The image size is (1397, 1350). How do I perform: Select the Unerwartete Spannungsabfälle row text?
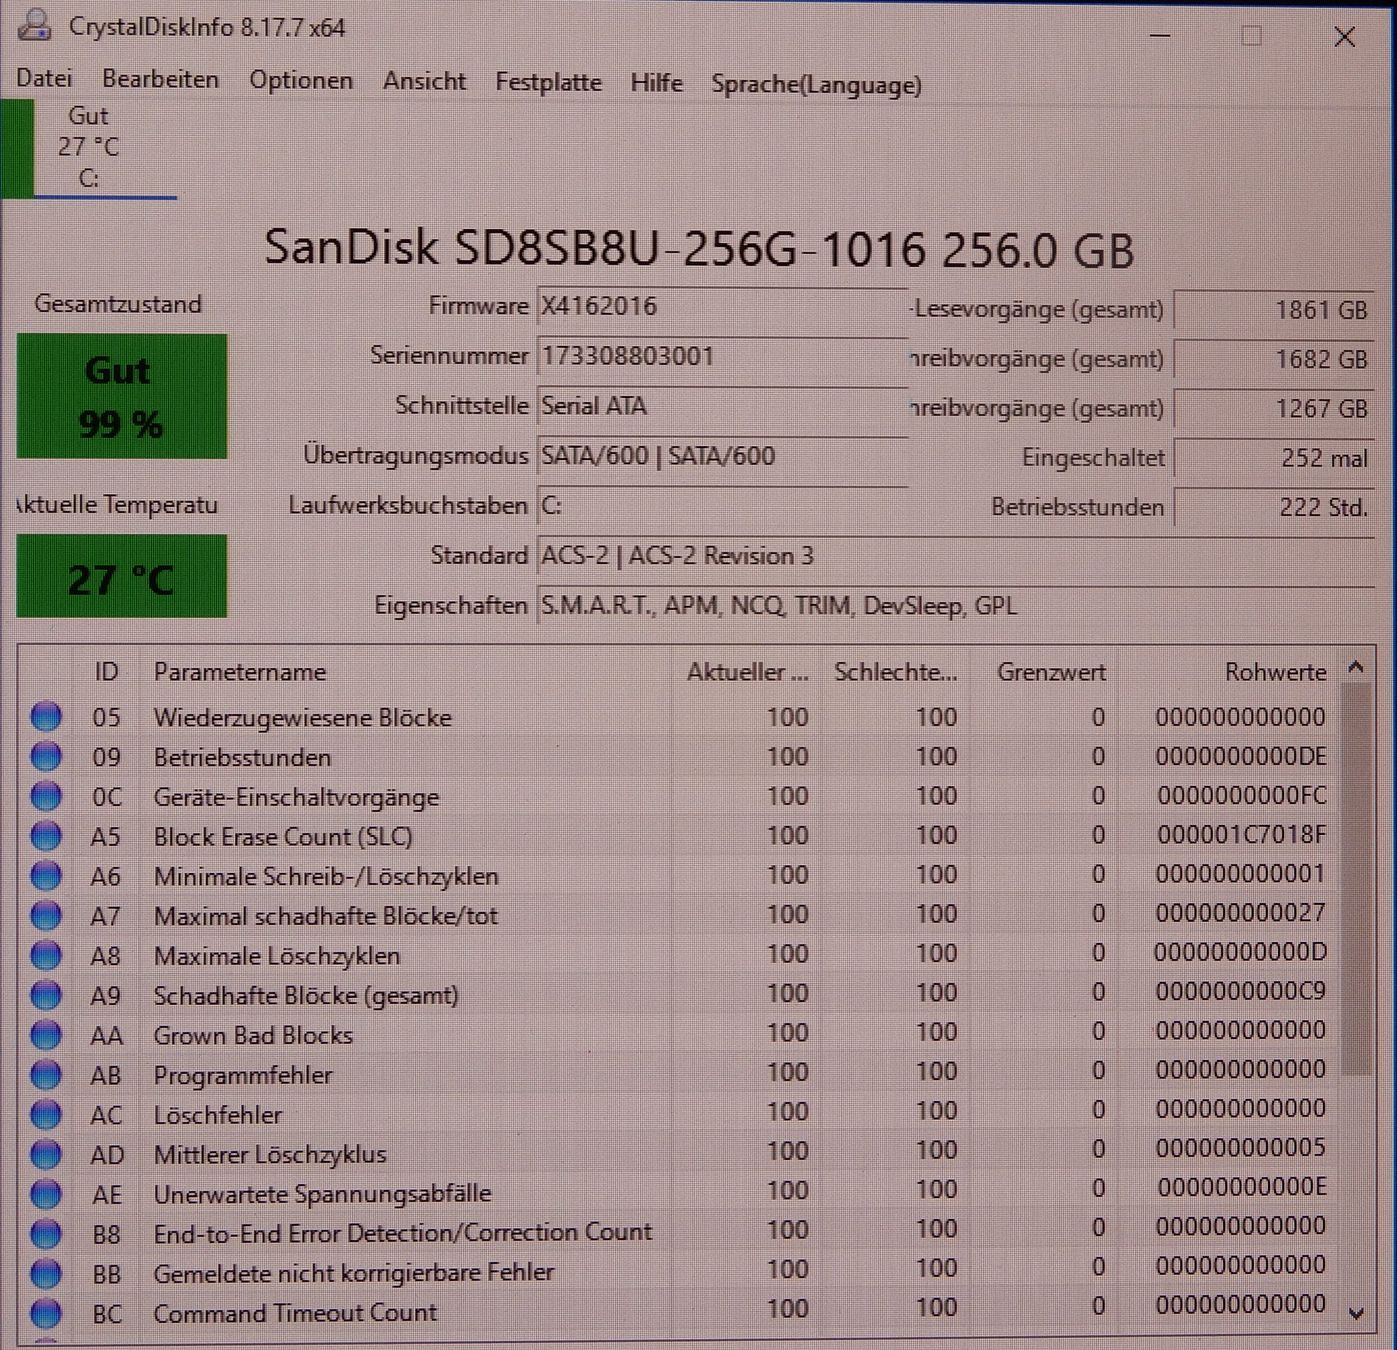point(322,1194)
